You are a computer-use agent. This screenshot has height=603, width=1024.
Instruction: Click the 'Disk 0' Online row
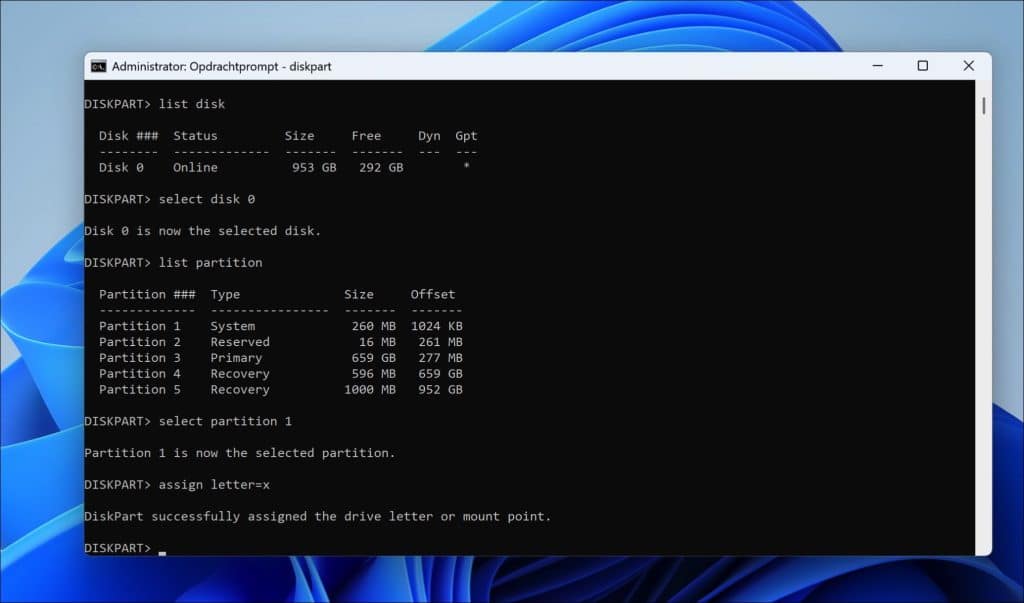point(280,168)
